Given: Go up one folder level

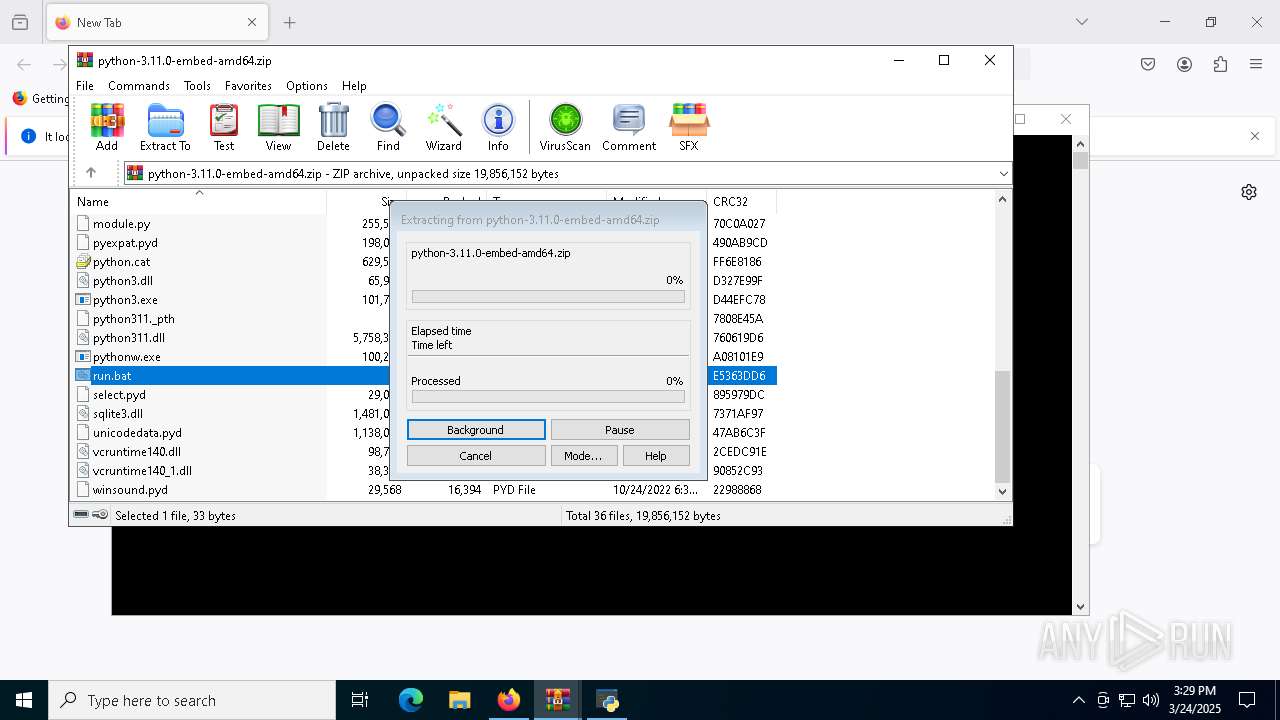Looking at the screenshot, I should (91, 173).
